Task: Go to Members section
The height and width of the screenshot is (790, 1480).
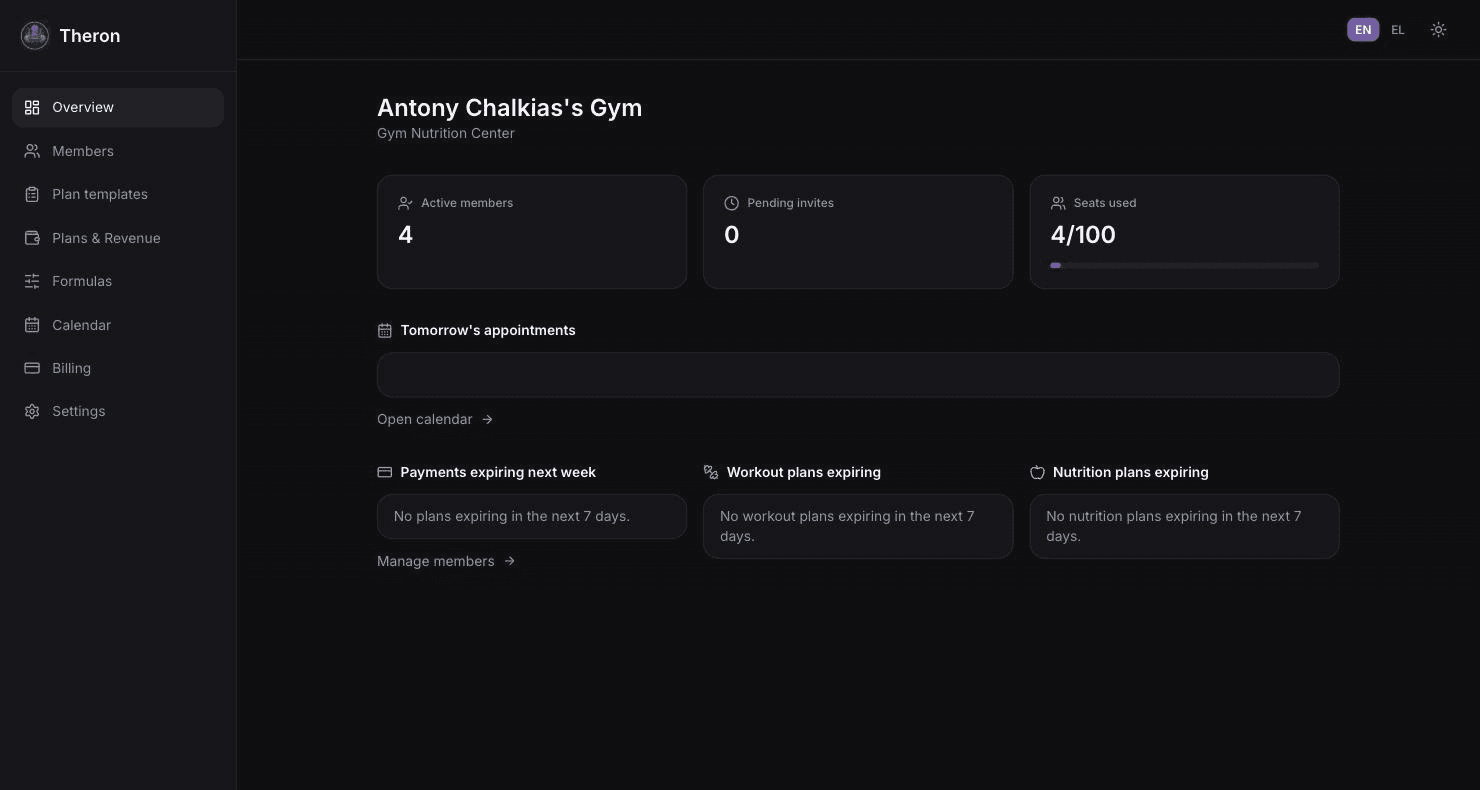Action: (118, 151)
